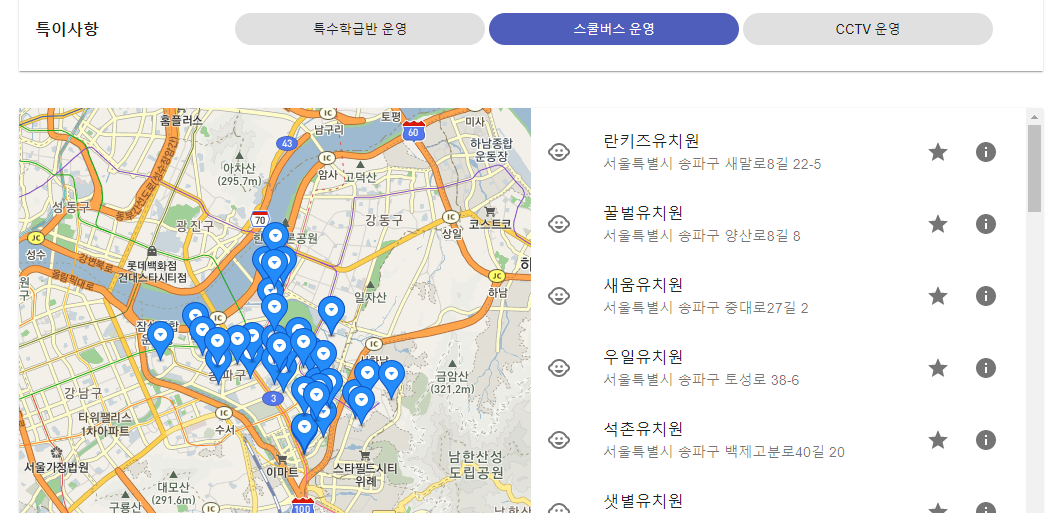1063x513 pixels.
Task: Click the face icon for 란키즈유치원
Action: pyautogui.click(x=559, y=152)
